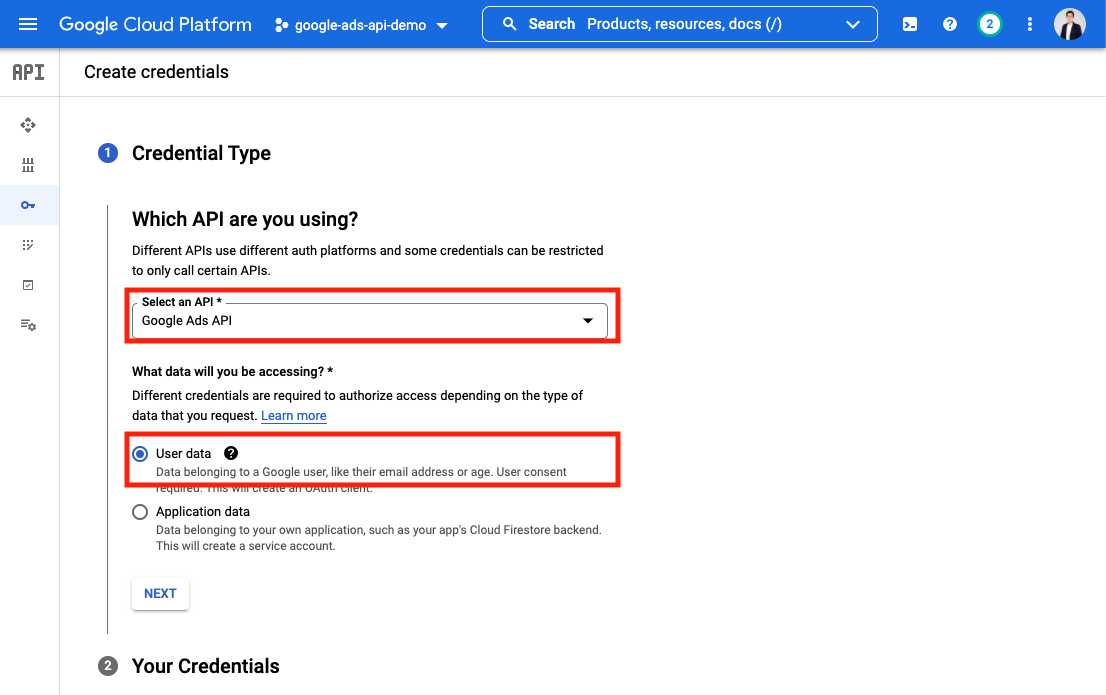Open Domain verification sidebar icon
Viewport: 1106px width, 695px height.
[x=28, y=285]
